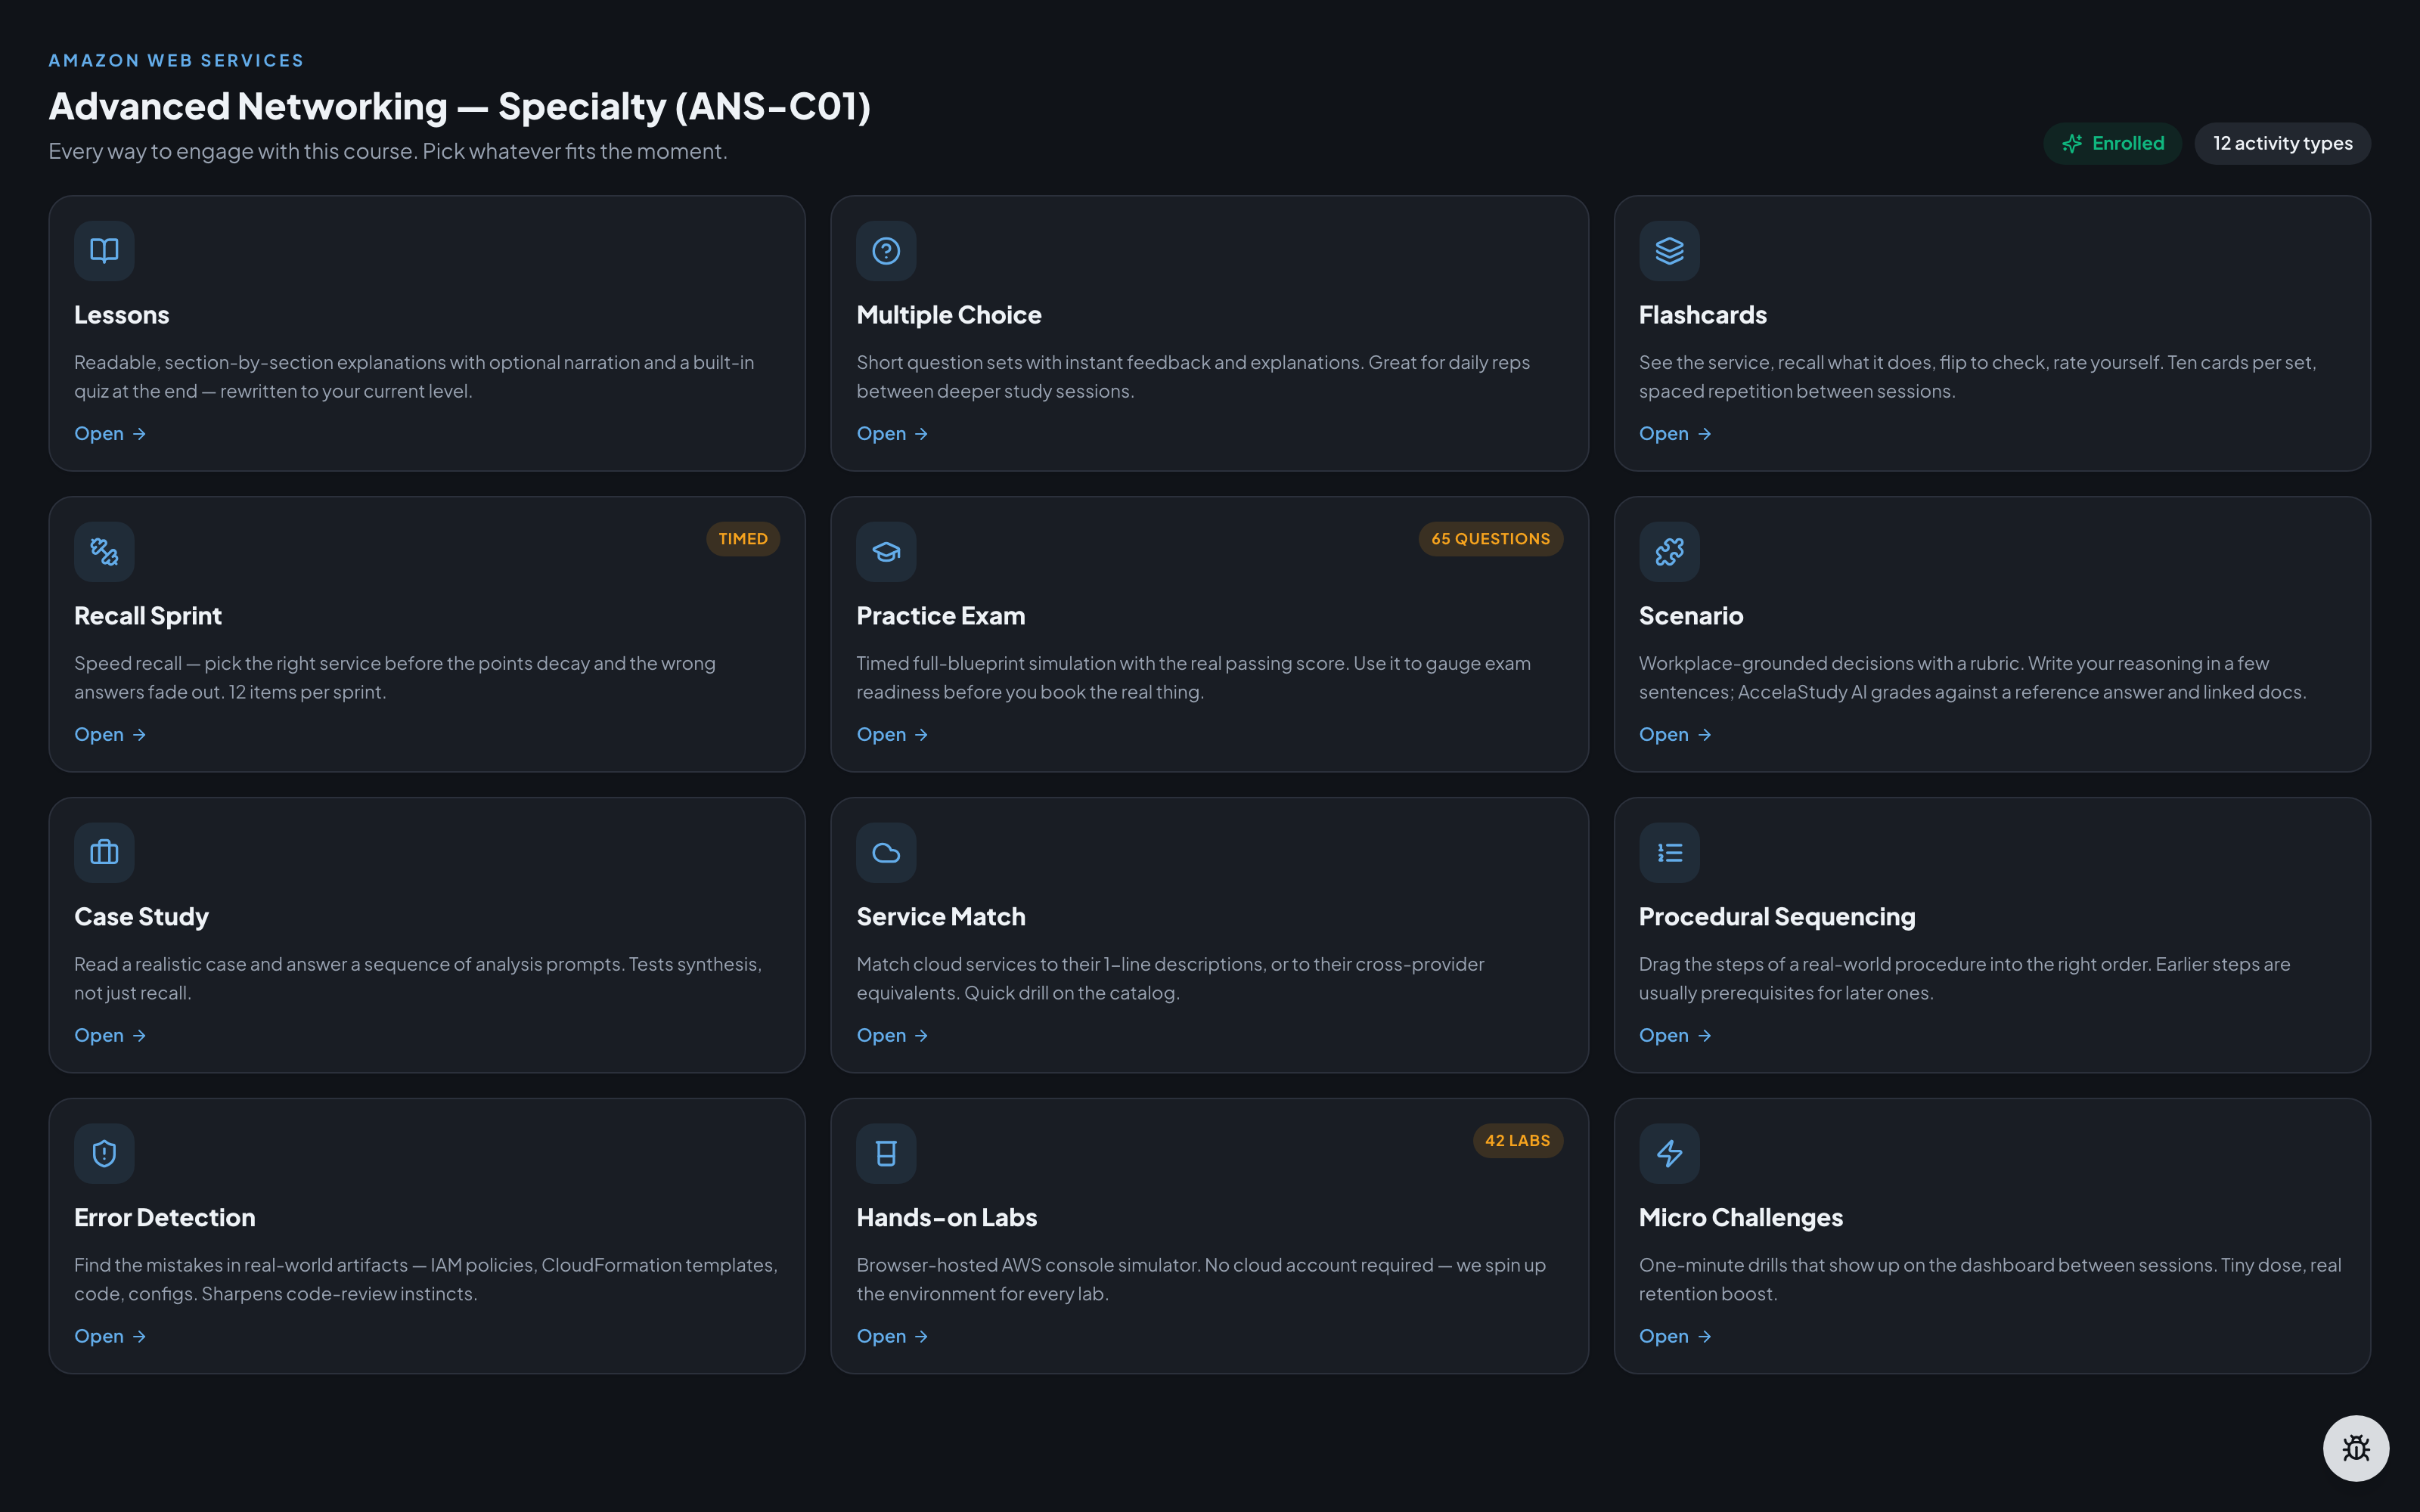Open the Case Study activity
Screen dimensions: 2420x1512
pos(110,1035)
